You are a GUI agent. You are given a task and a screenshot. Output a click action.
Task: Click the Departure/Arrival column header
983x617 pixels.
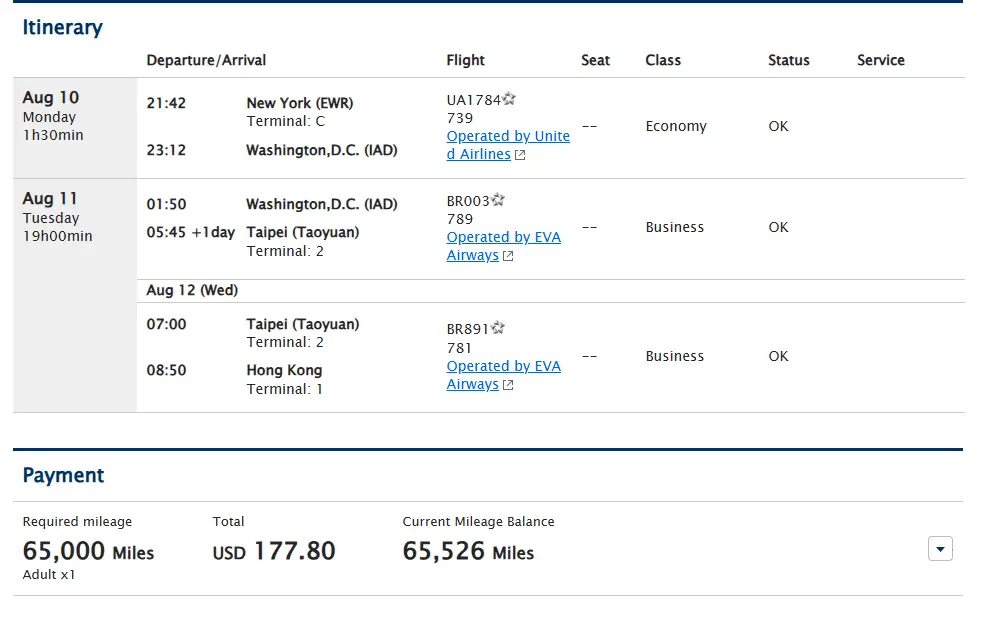tap(206, 60)
